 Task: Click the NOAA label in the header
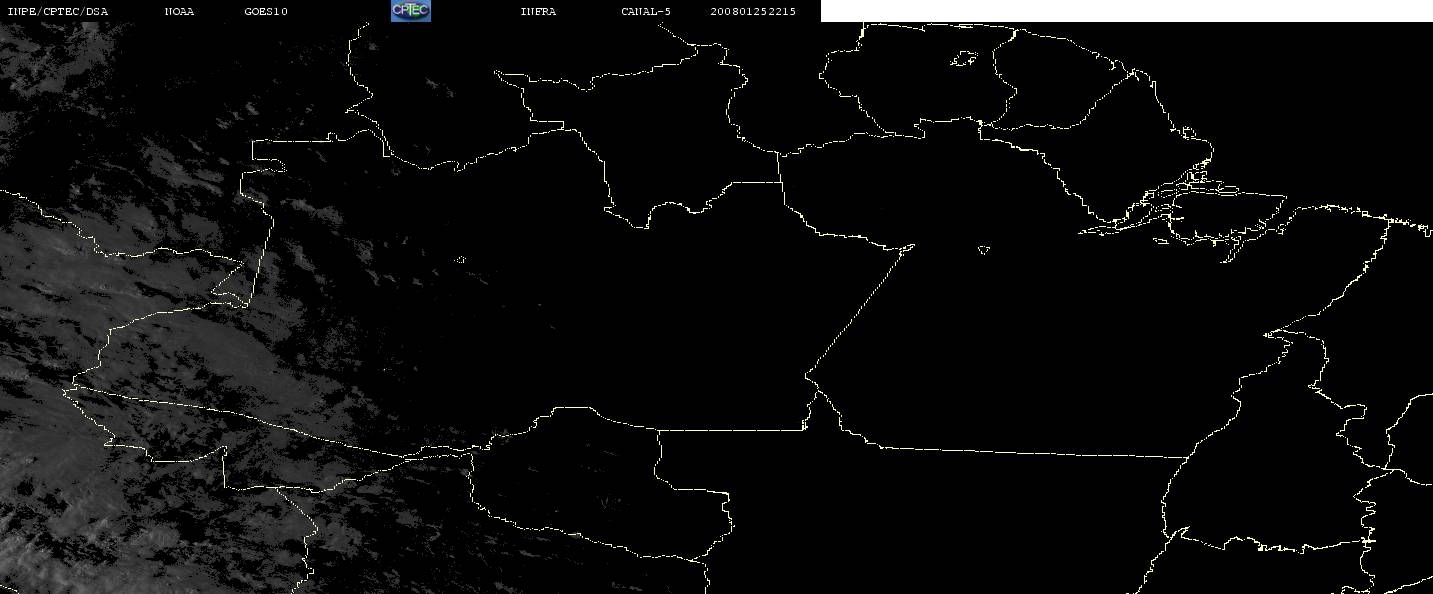[179, 11]
